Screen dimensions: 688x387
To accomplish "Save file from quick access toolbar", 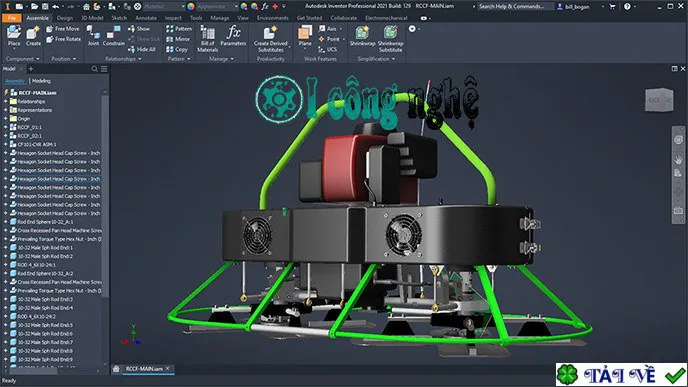I will [45, 7].
